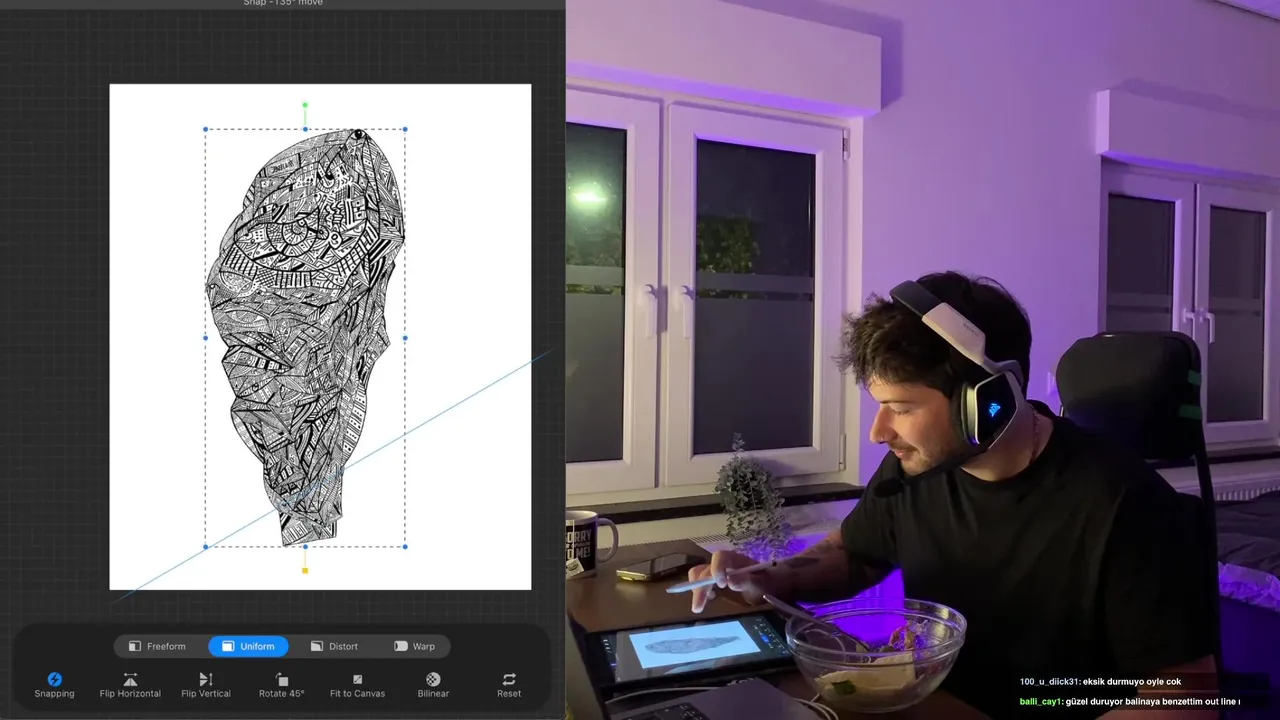
Task: Switch to Distort transform mode
Action: (334, 646)
